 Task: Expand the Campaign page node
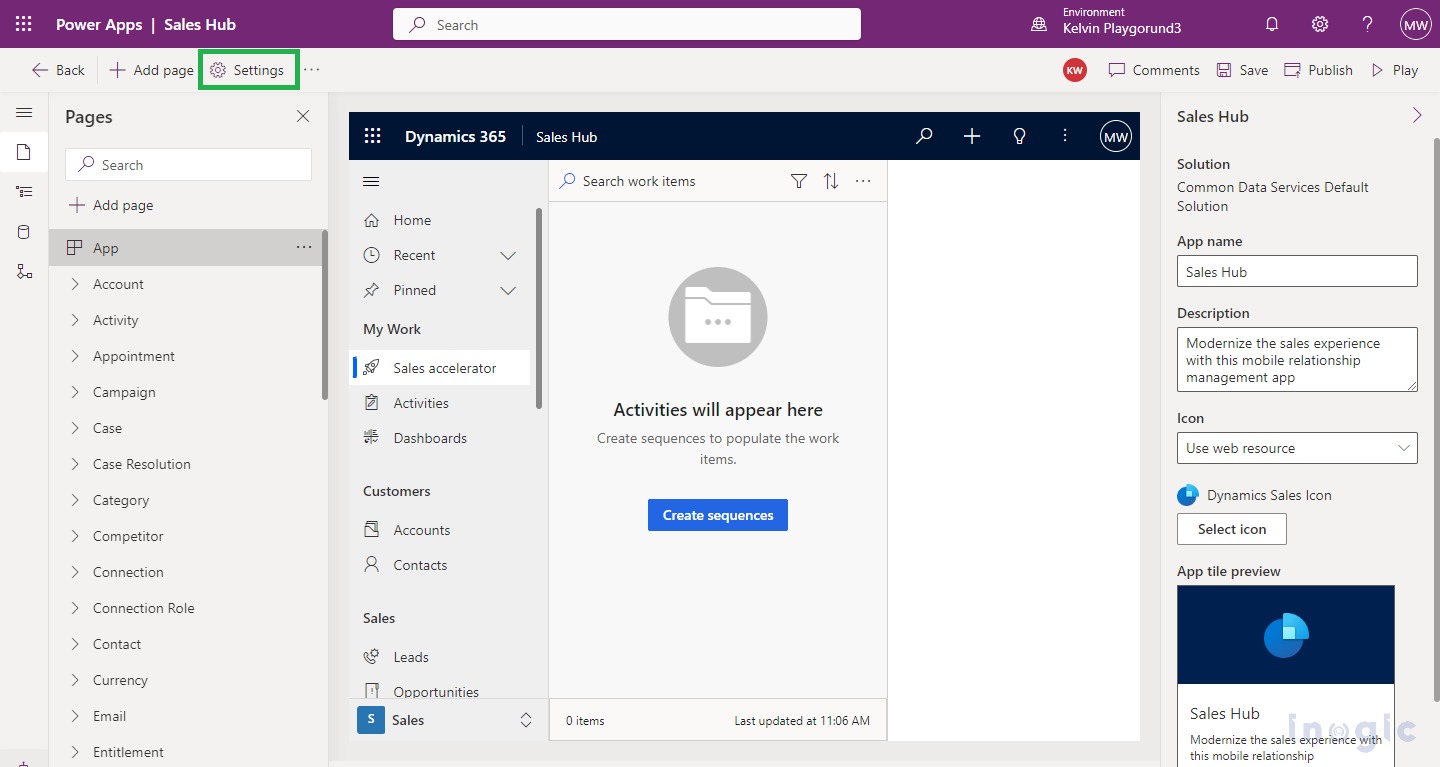pyautogui.click(x=75, y=392)
